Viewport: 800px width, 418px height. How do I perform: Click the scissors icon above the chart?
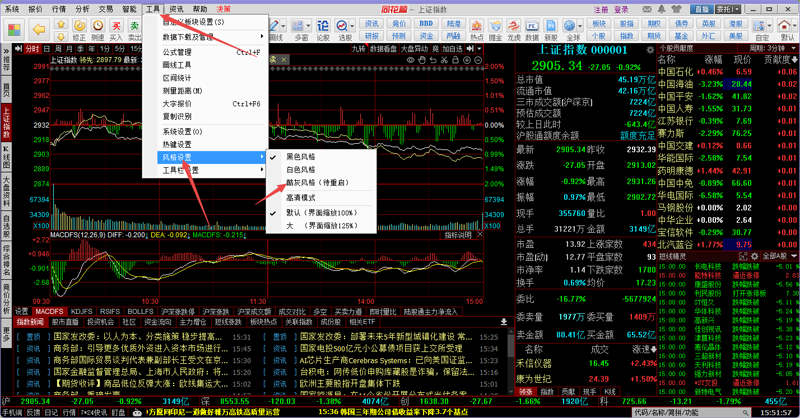[444, 60]
